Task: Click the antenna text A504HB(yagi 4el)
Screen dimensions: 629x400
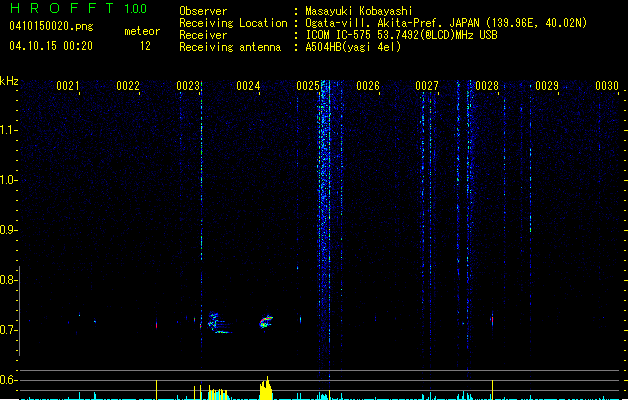Action: tap(353, 47)
